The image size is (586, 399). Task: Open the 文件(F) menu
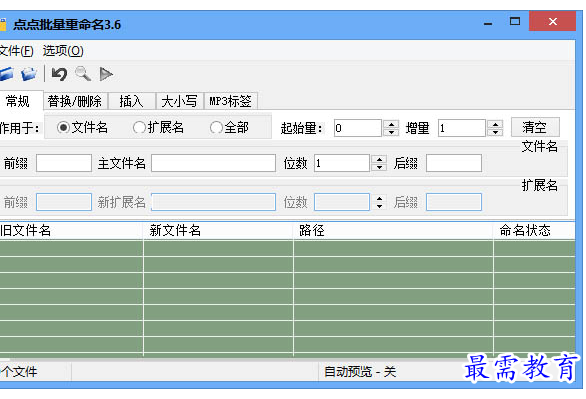[16, 50]
